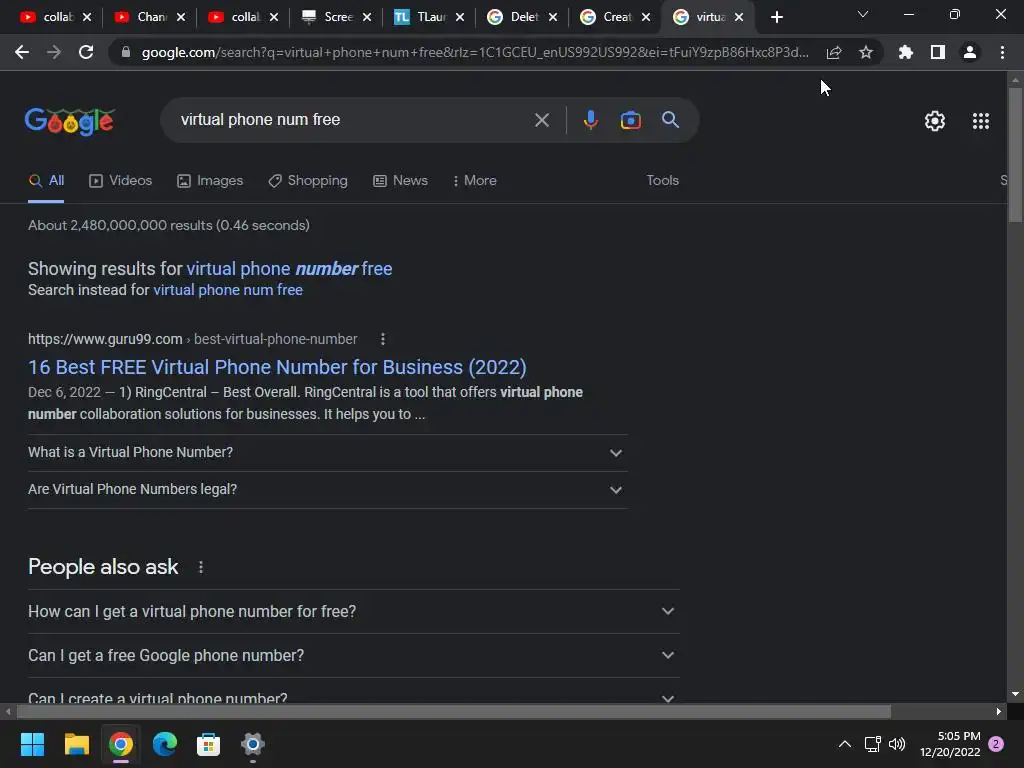Open options for guru99 result
1024x768 pixels.
383,339
